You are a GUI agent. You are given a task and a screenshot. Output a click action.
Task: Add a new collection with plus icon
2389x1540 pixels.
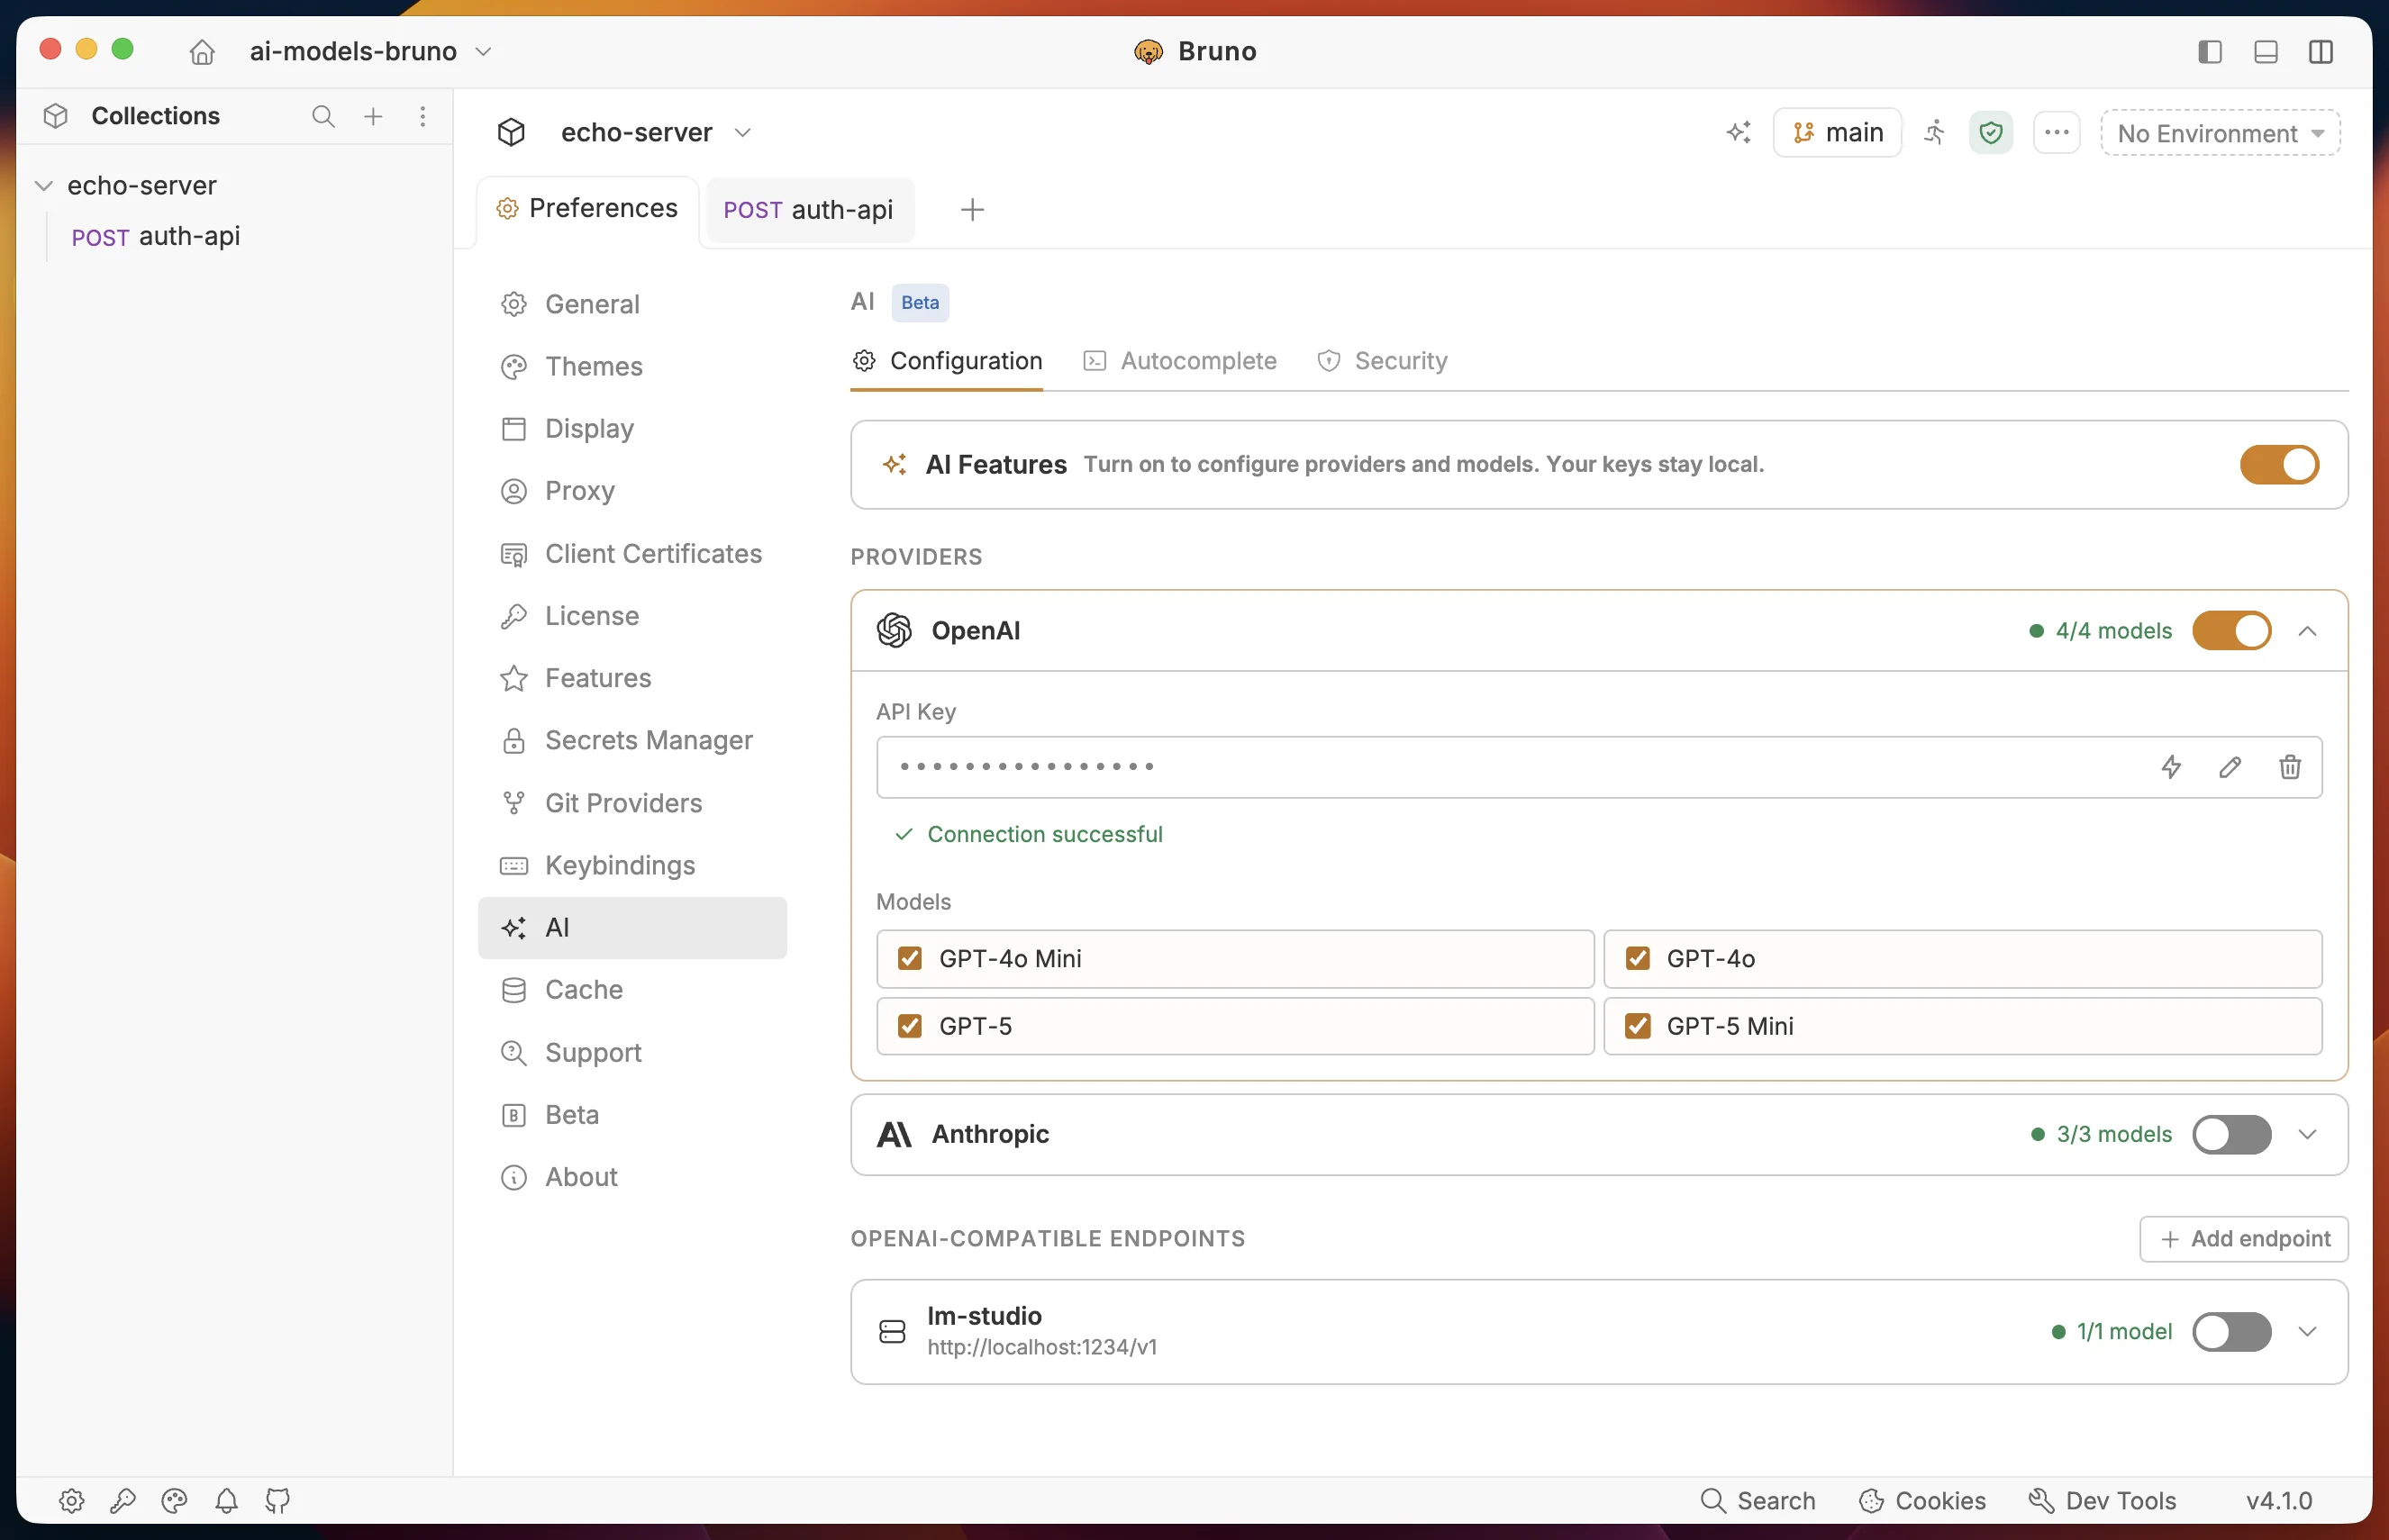pyautogui.click(x=373, y=116)
